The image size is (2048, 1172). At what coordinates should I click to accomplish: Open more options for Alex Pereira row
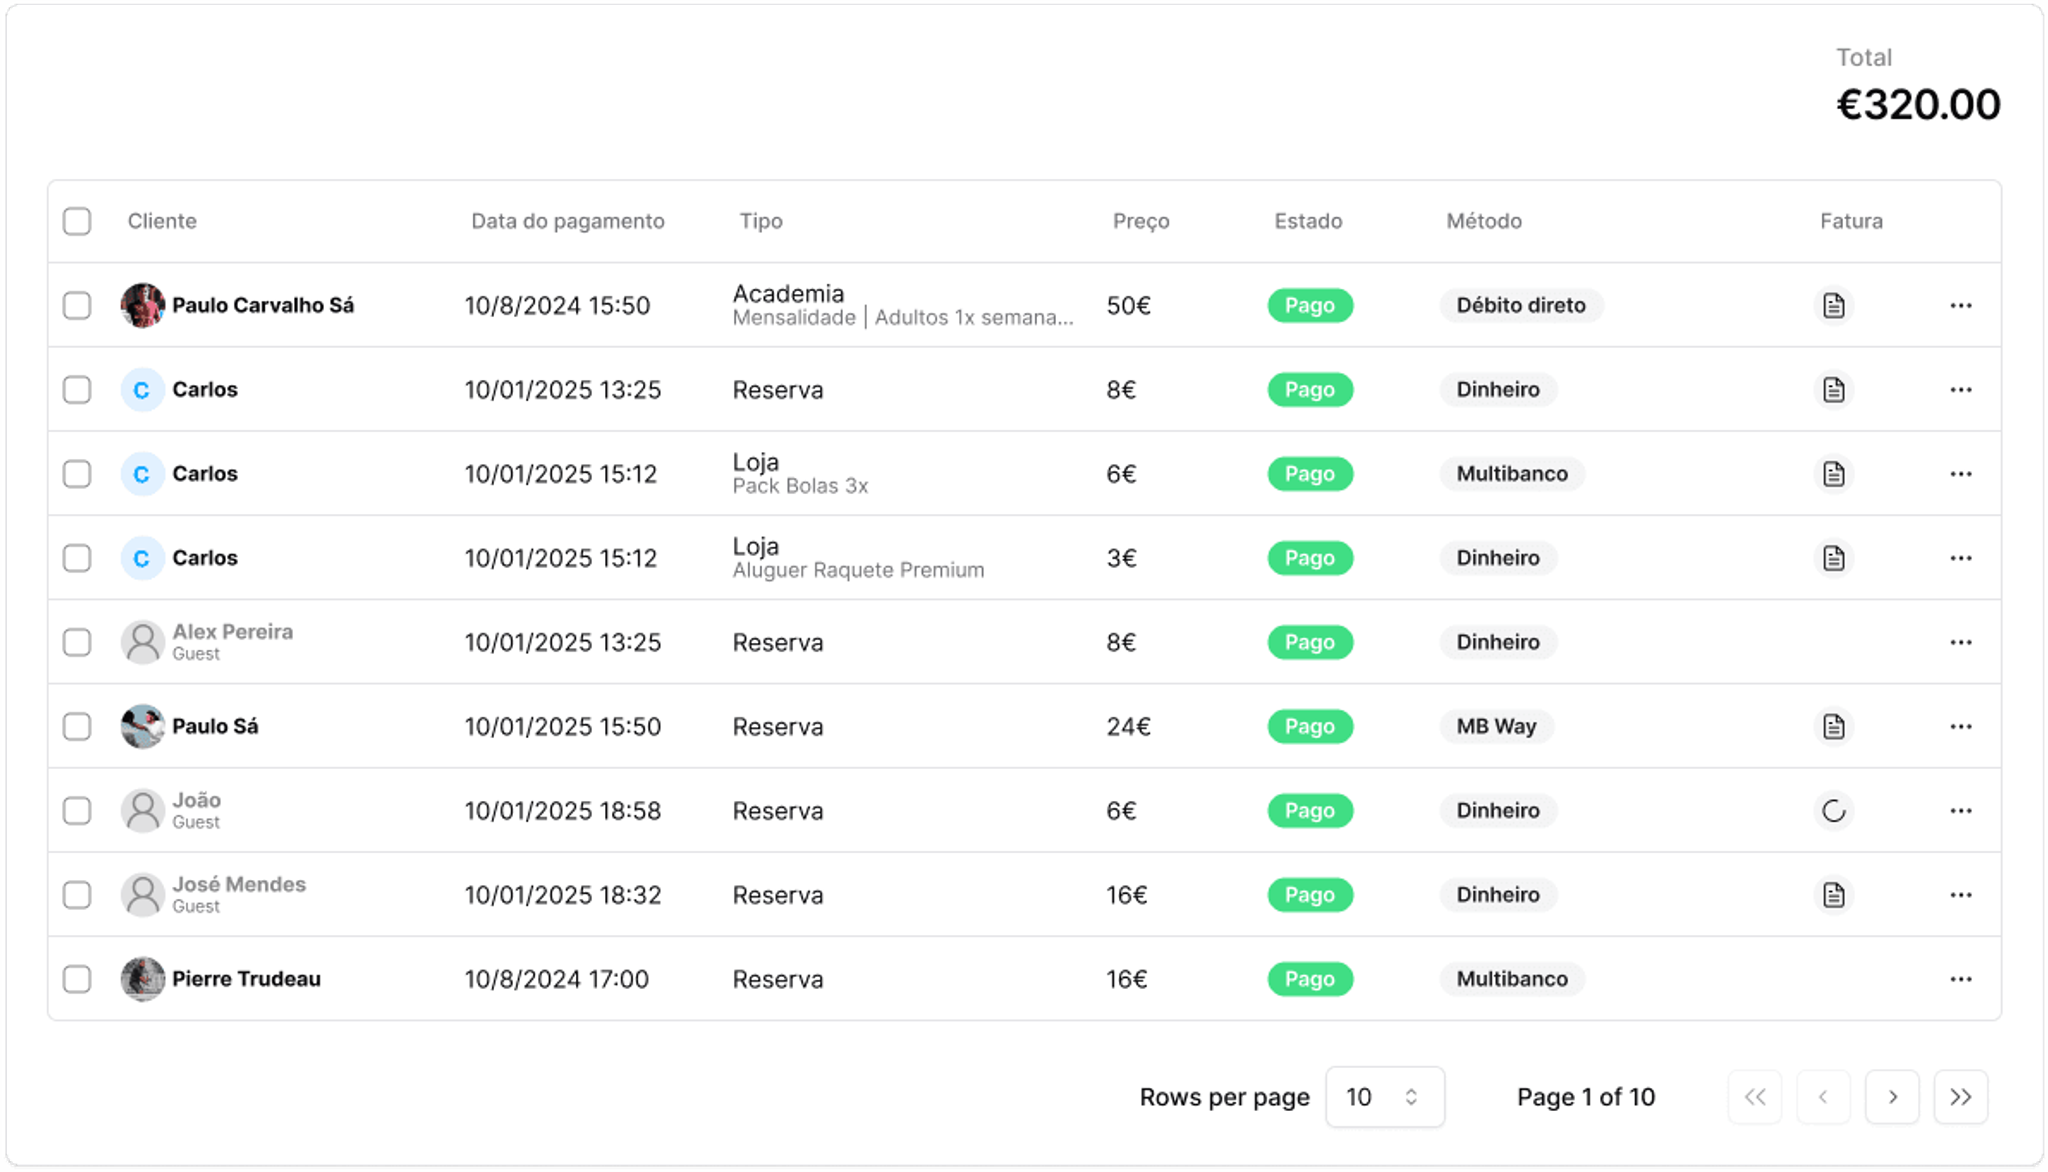click(1960, 642)
